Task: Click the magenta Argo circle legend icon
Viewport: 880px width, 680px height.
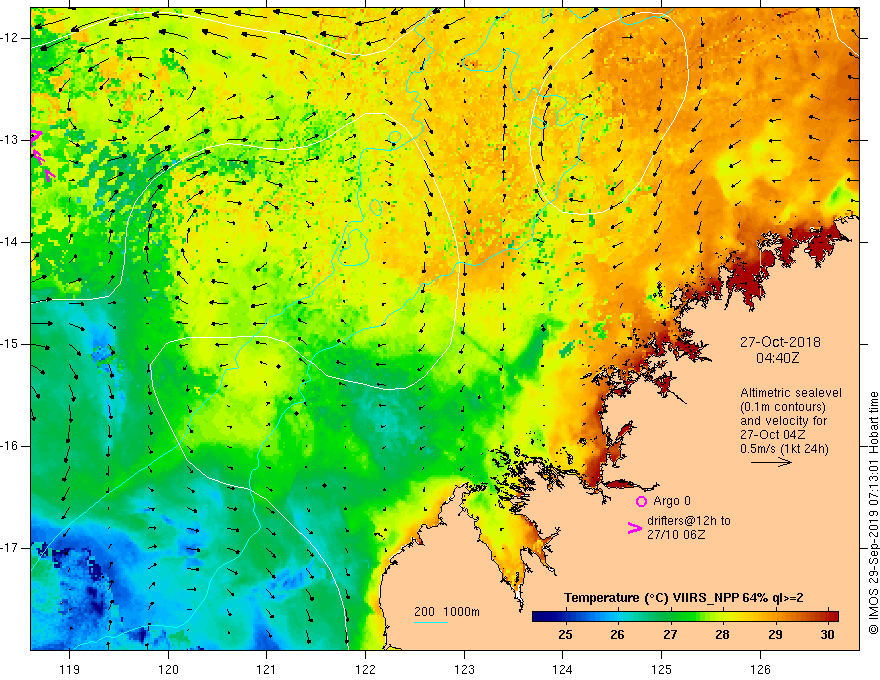Action: [641, 501]
